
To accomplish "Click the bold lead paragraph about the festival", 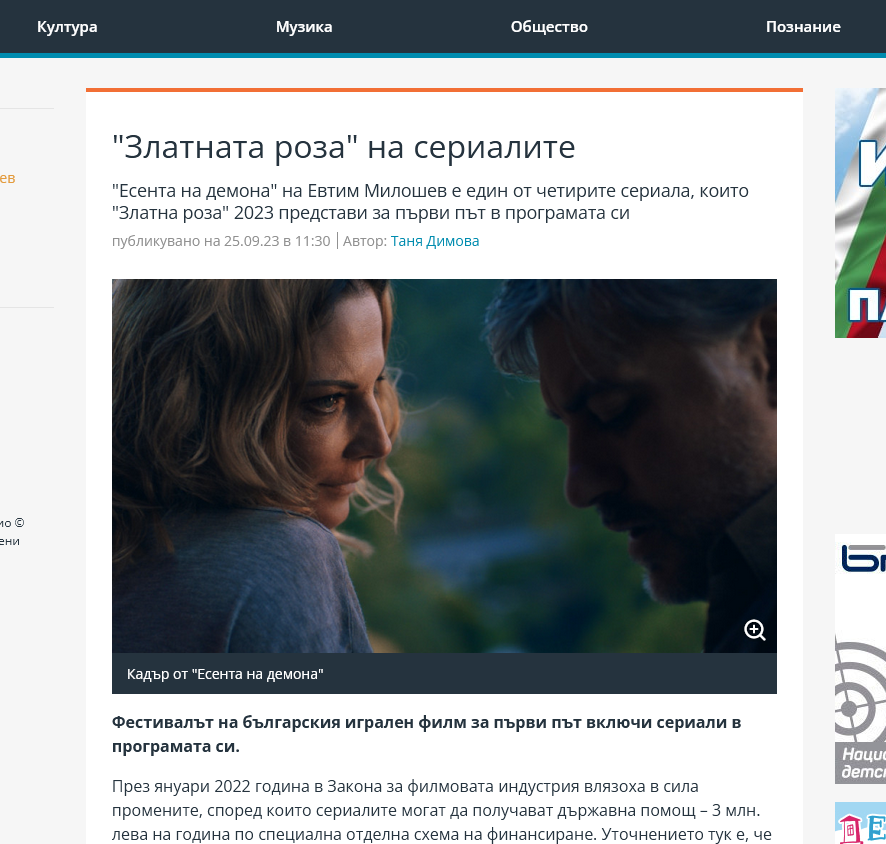I will coord(426,734).
